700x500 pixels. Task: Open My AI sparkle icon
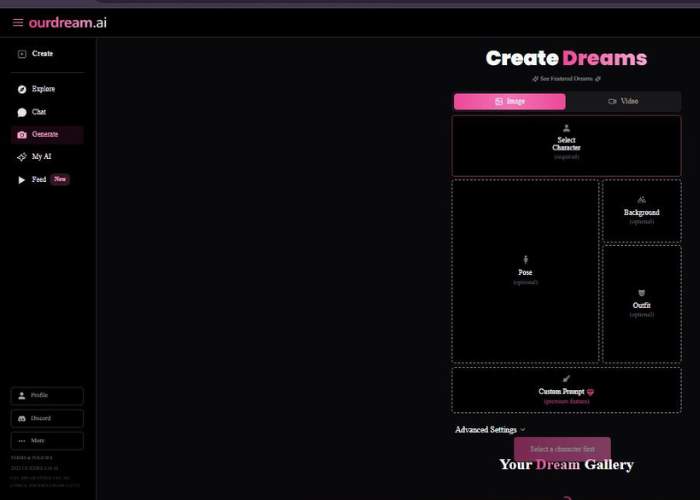tap(22, 157)
